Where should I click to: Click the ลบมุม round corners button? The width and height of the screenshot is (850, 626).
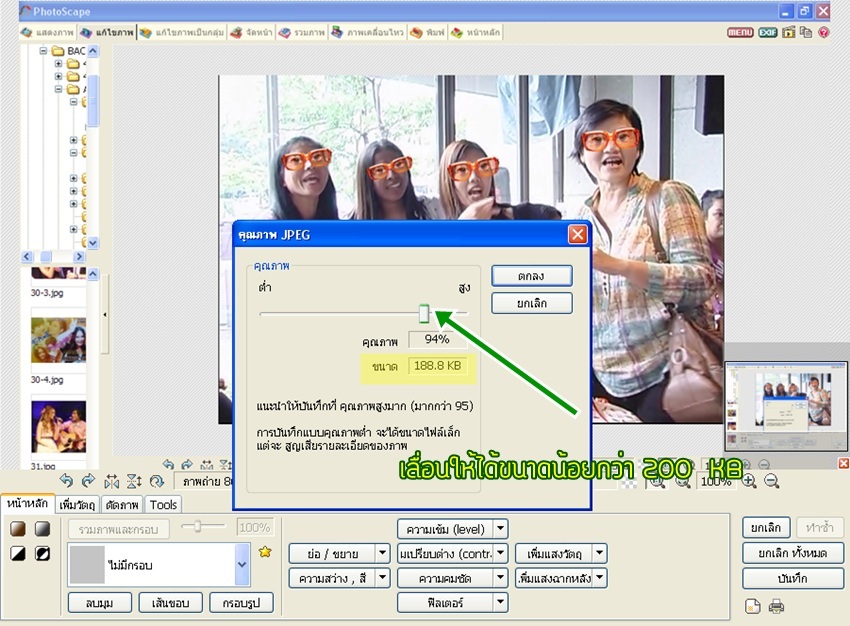point(100,603)
